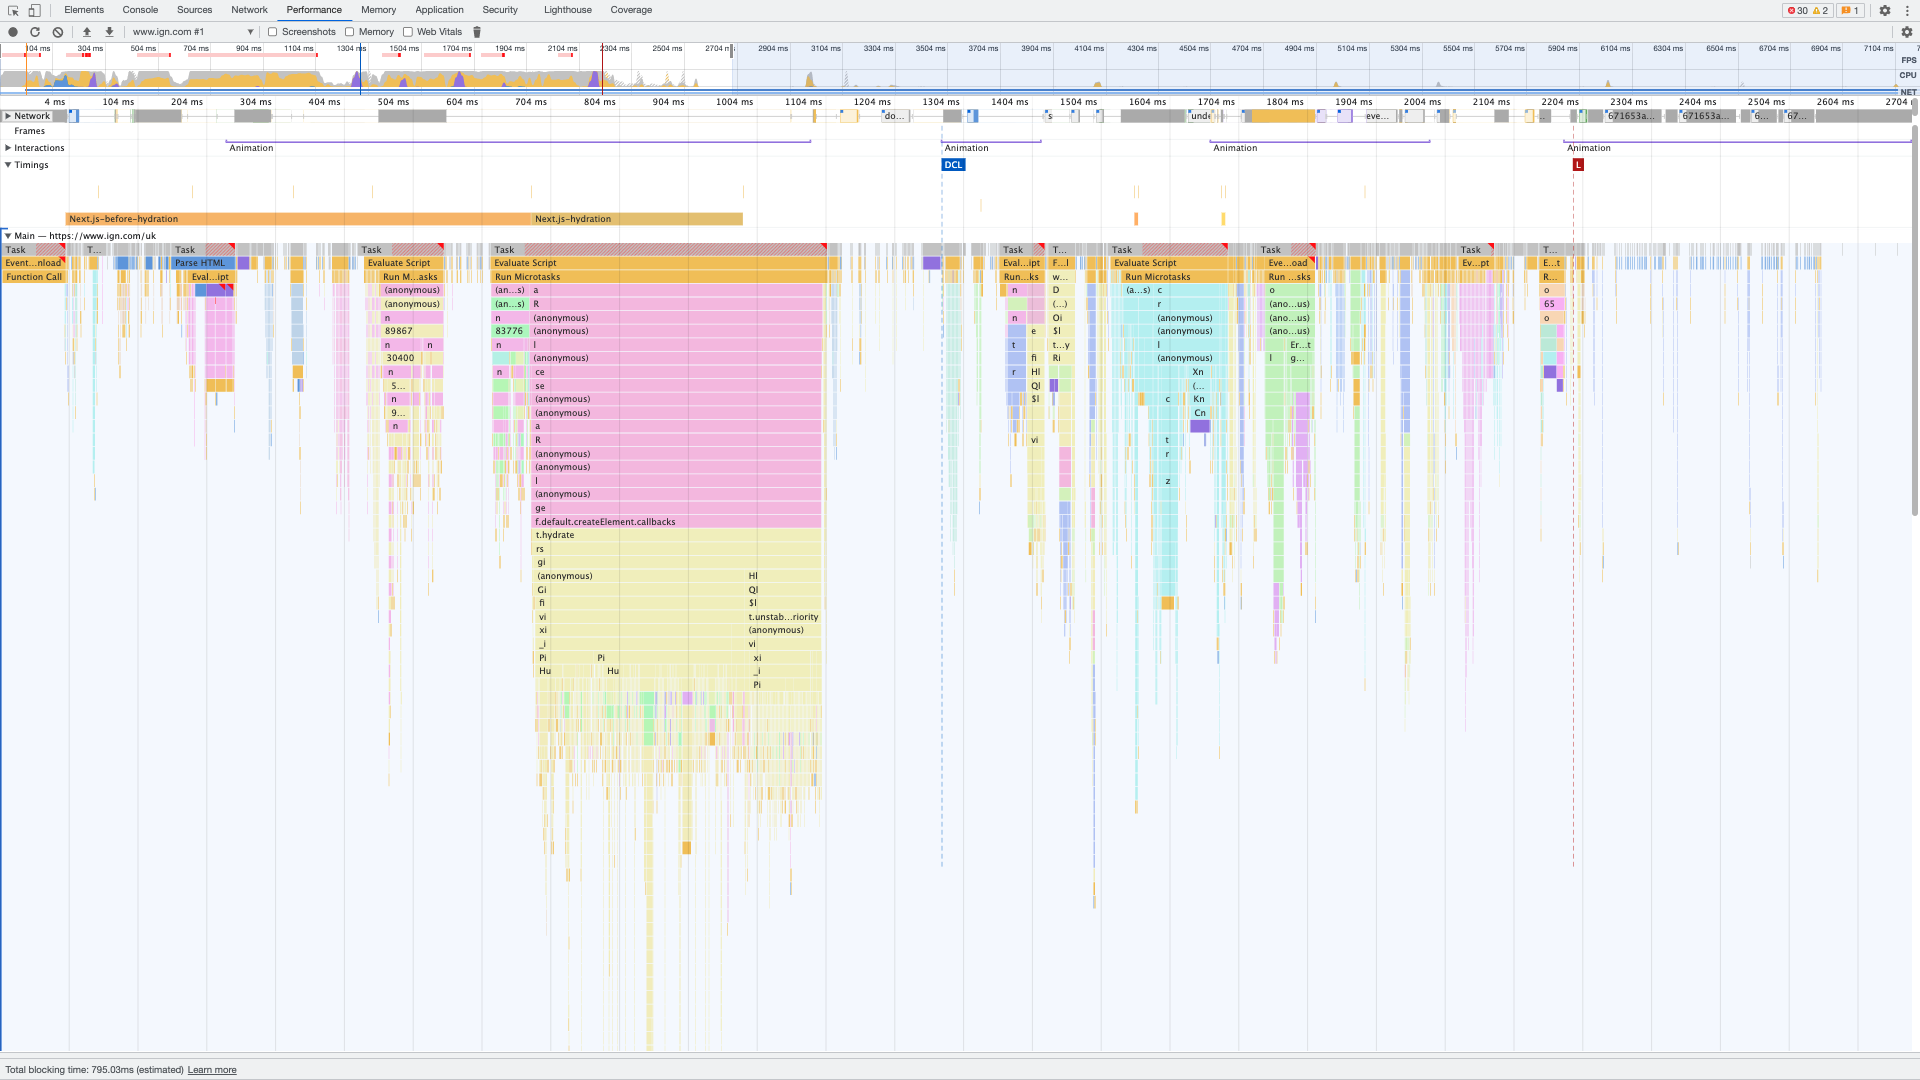Image resolution: width=1920 pixels, height=1080 pixels.
Task: Switch to the Memory tab
Action: pos(378,10)
